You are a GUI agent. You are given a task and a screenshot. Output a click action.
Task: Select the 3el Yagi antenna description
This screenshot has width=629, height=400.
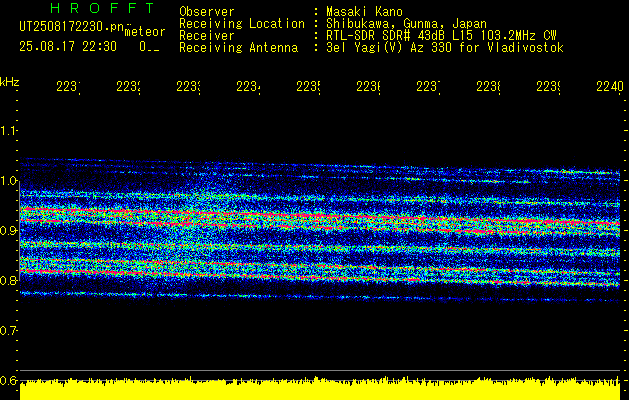click(445, 48)
